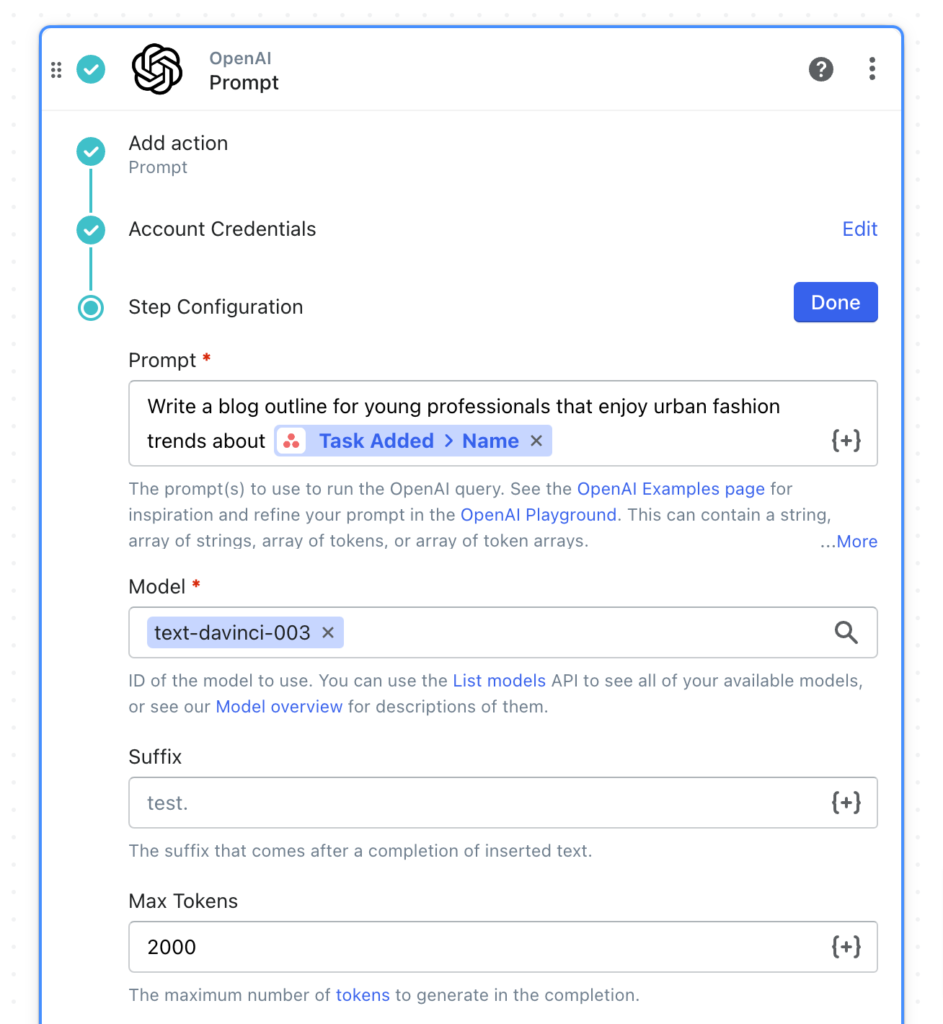
Task: Click the List models API link
Action: [x=499, y=680]
